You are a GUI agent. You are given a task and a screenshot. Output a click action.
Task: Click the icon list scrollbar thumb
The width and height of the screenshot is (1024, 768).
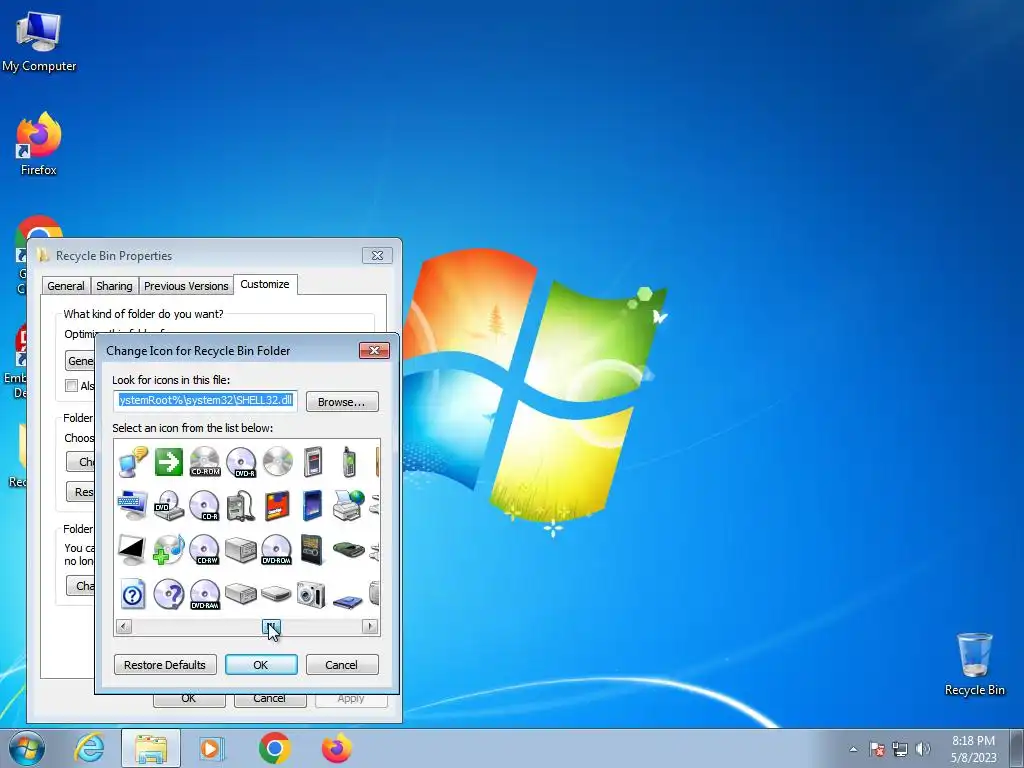click(271, 627)
